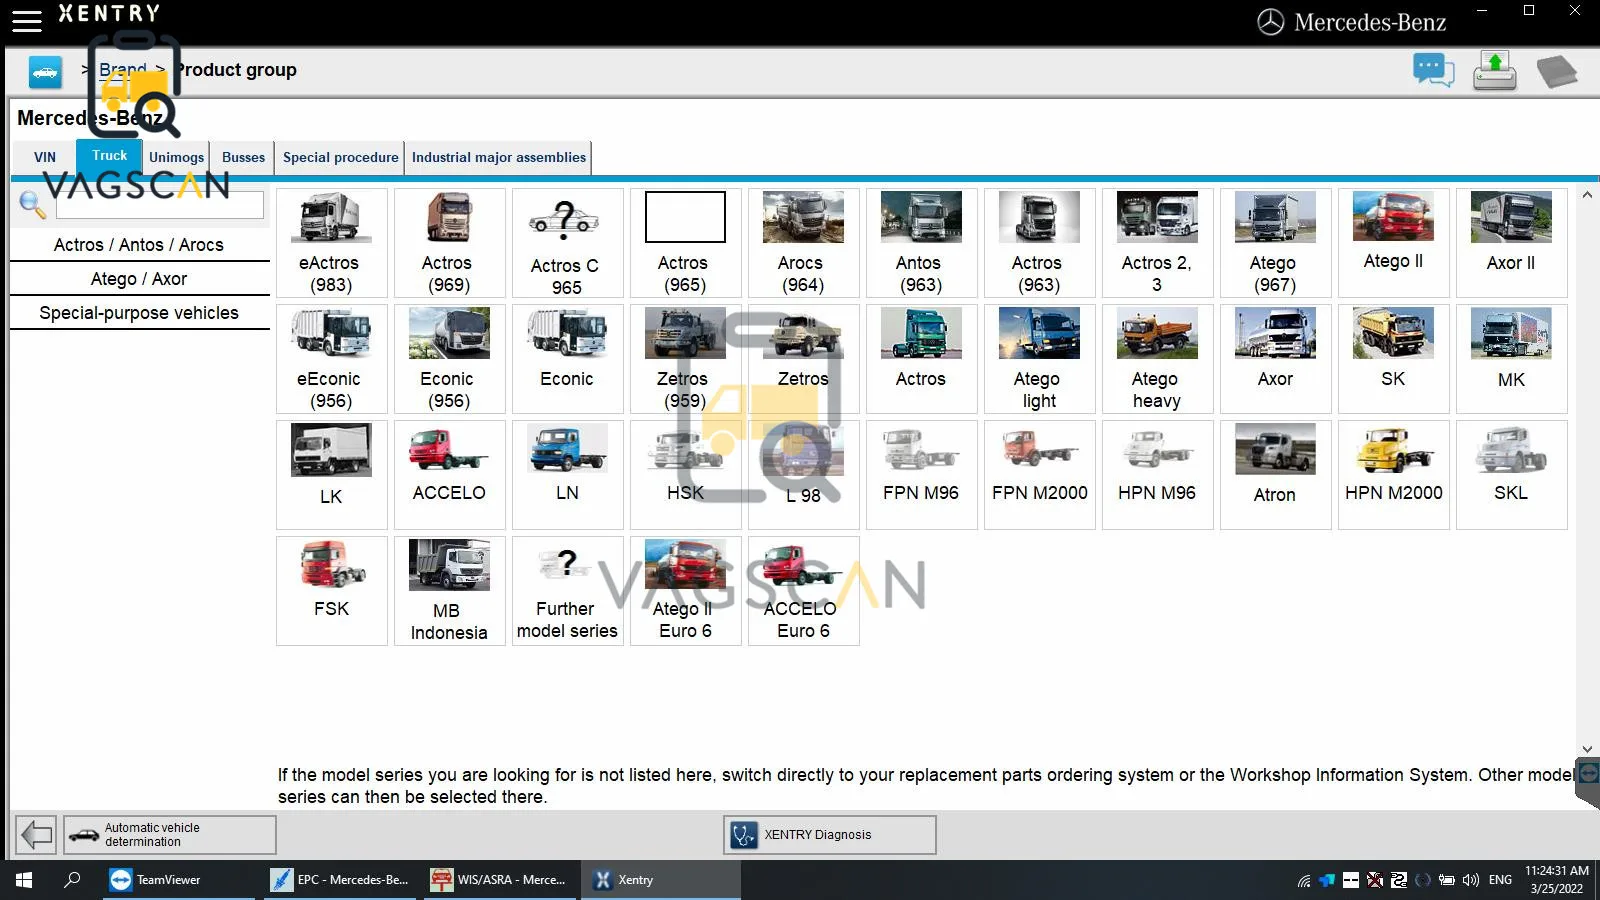Select the eActros (983) model
The width and height of the screenshot is (1600, 900).
point(331,243)
